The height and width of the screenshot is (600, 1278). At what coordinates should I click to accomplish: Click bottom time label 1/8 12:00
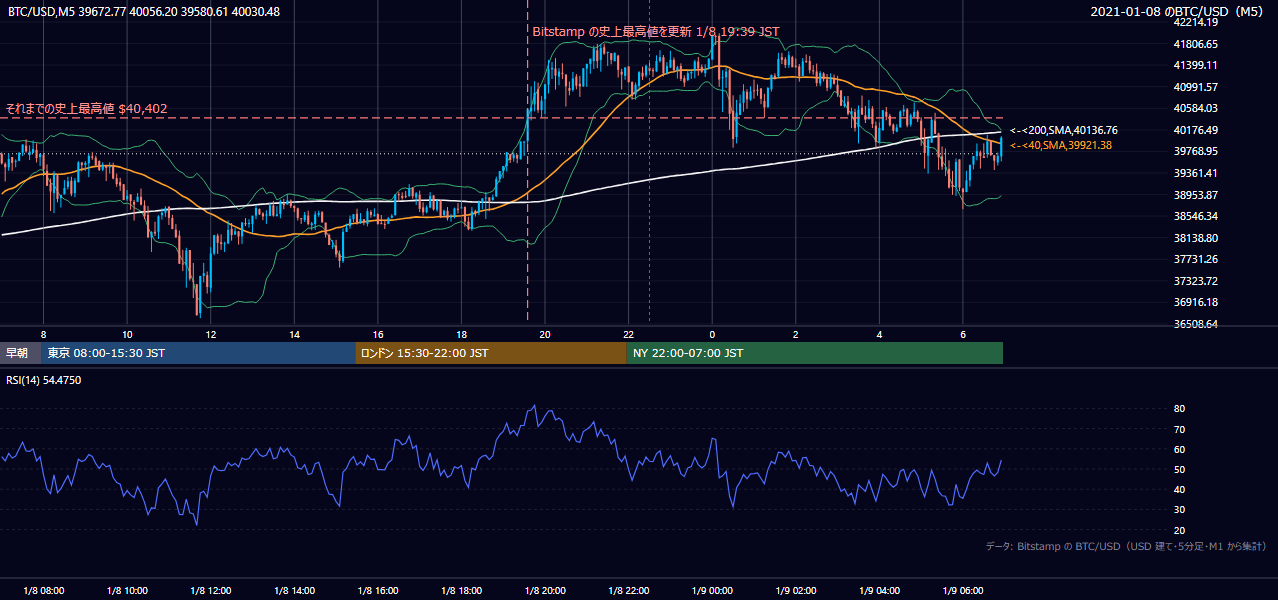[x=211, y=590]
